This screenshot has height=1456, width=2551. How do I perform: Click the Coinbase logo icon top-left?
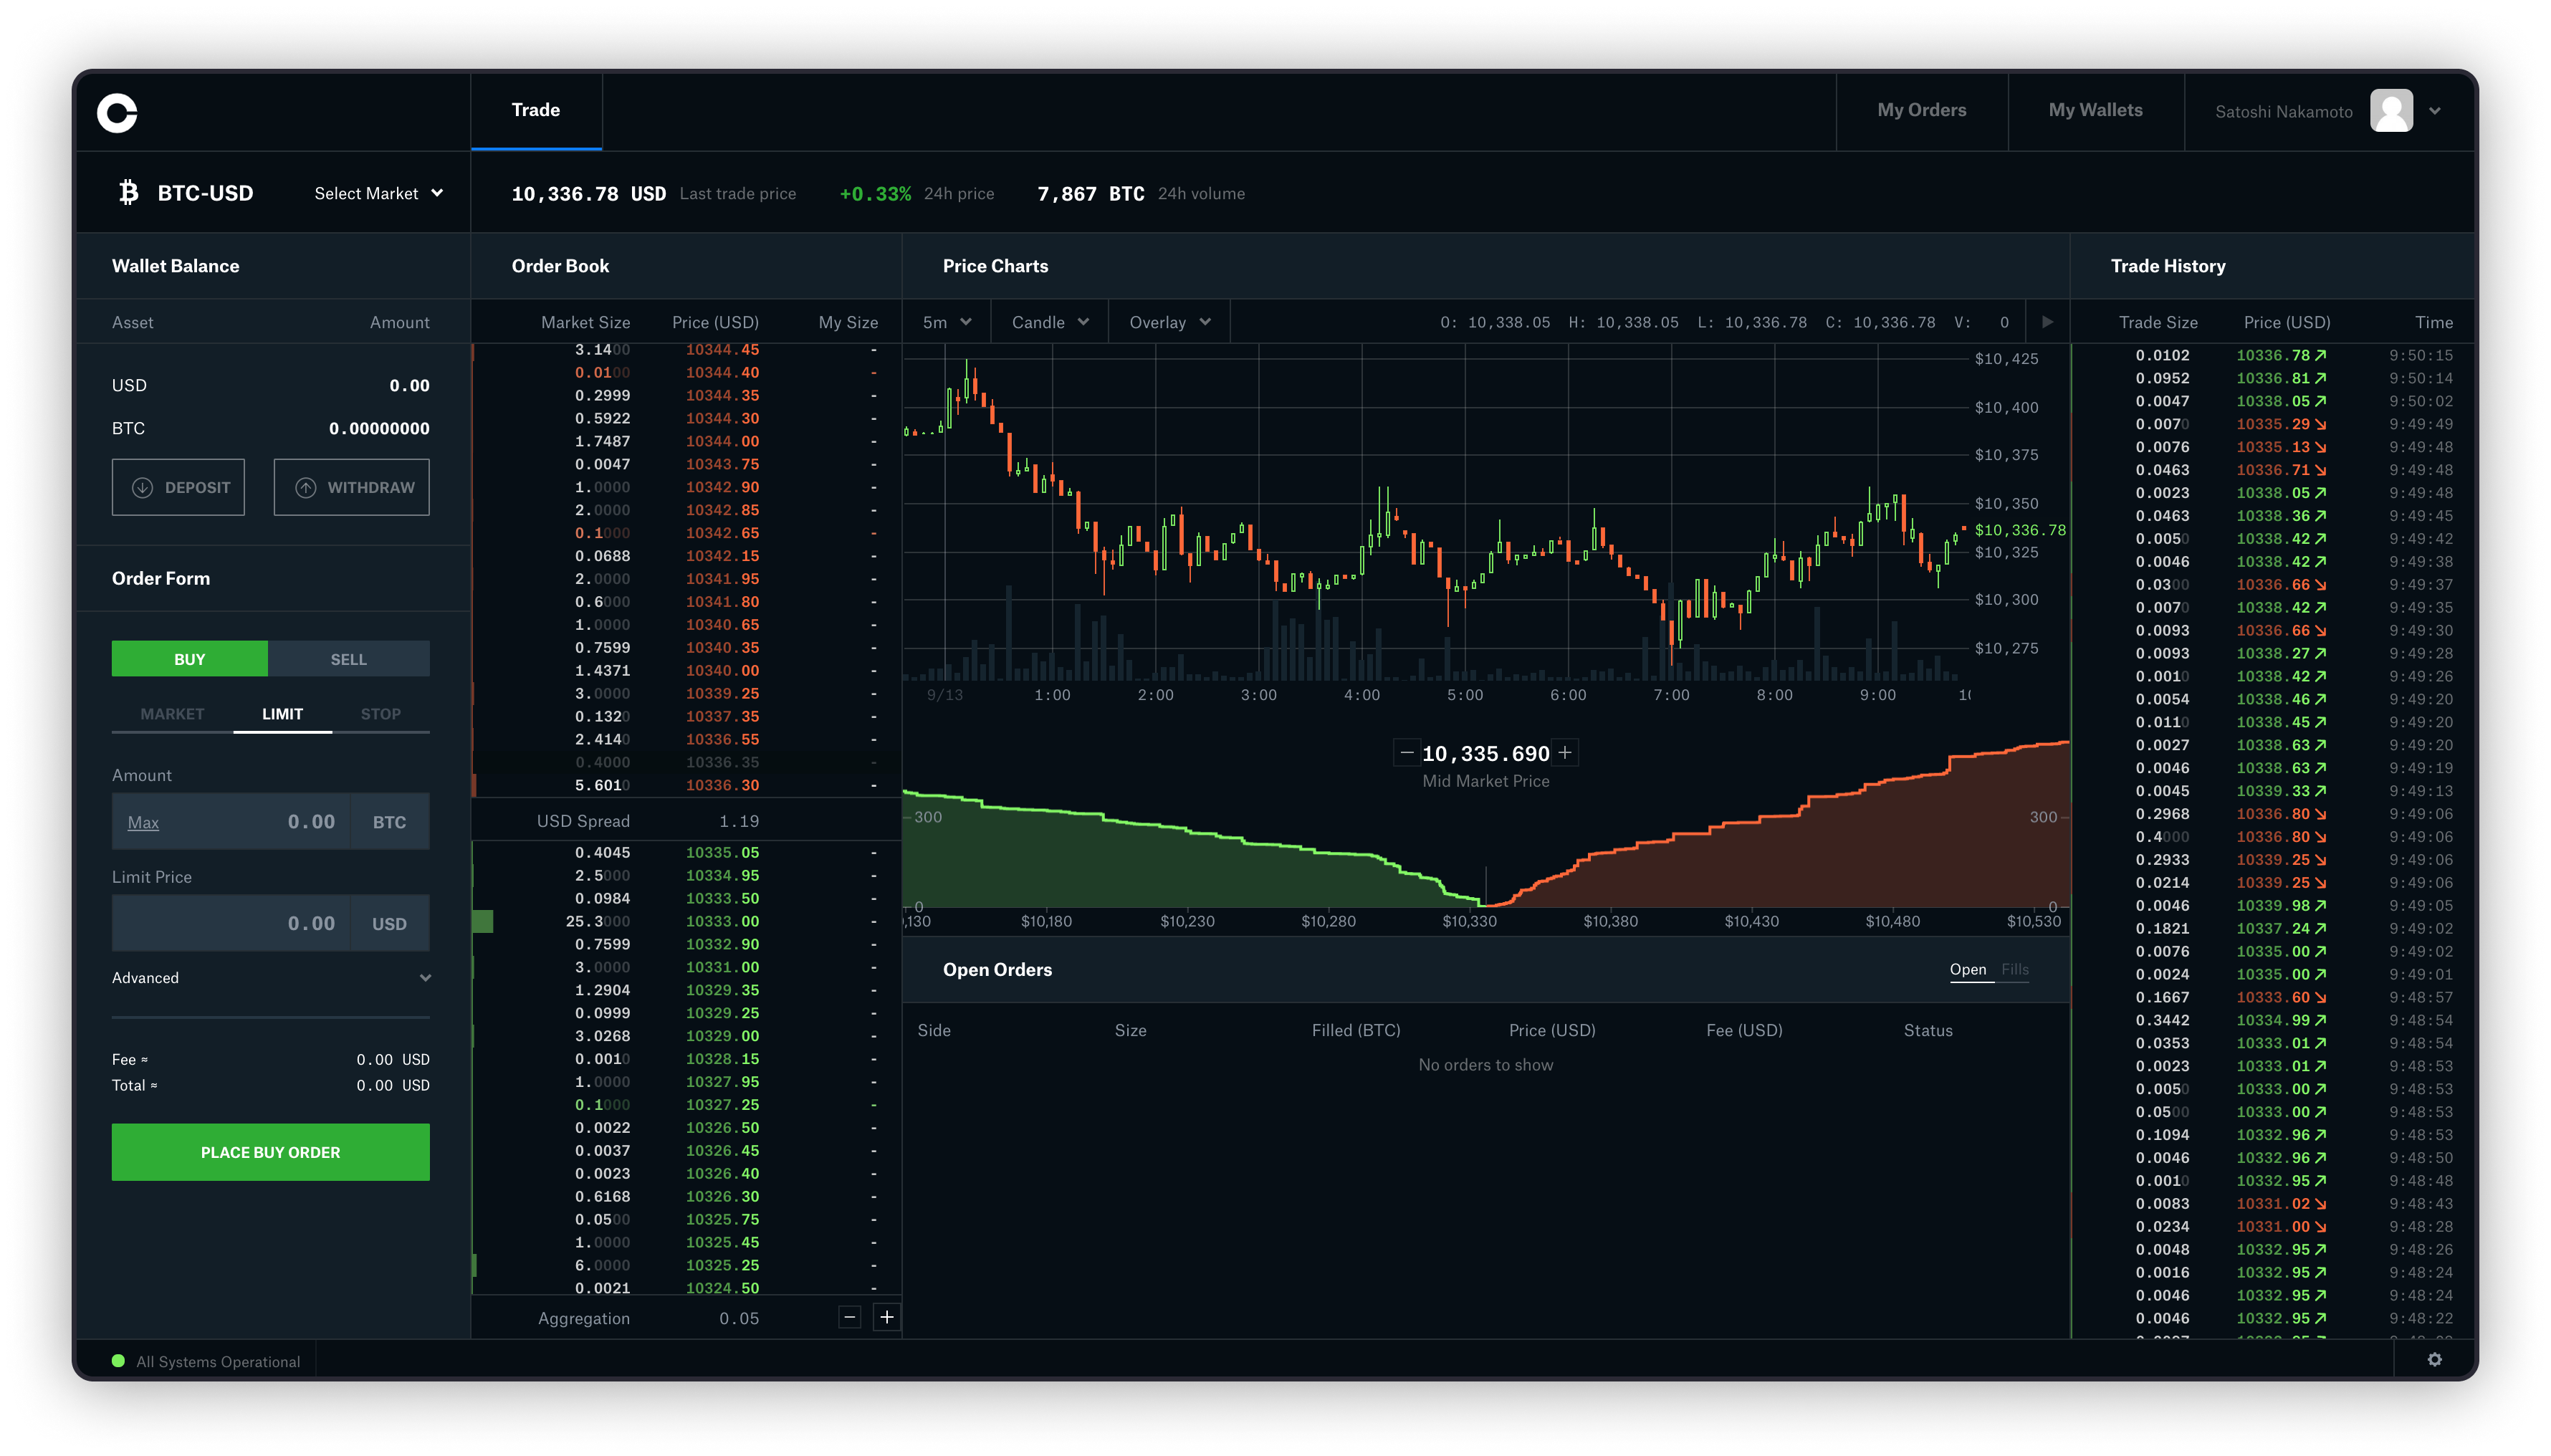(x=118, y=110)
